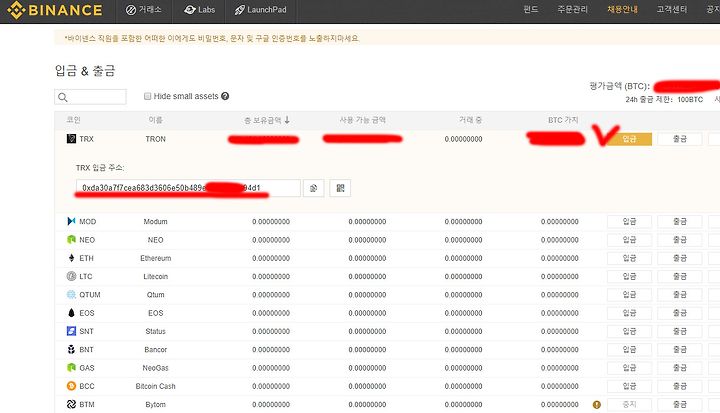Click the GAS 입금 deposit button
This screenshot has height=413, width=720.
pos(629,368)
